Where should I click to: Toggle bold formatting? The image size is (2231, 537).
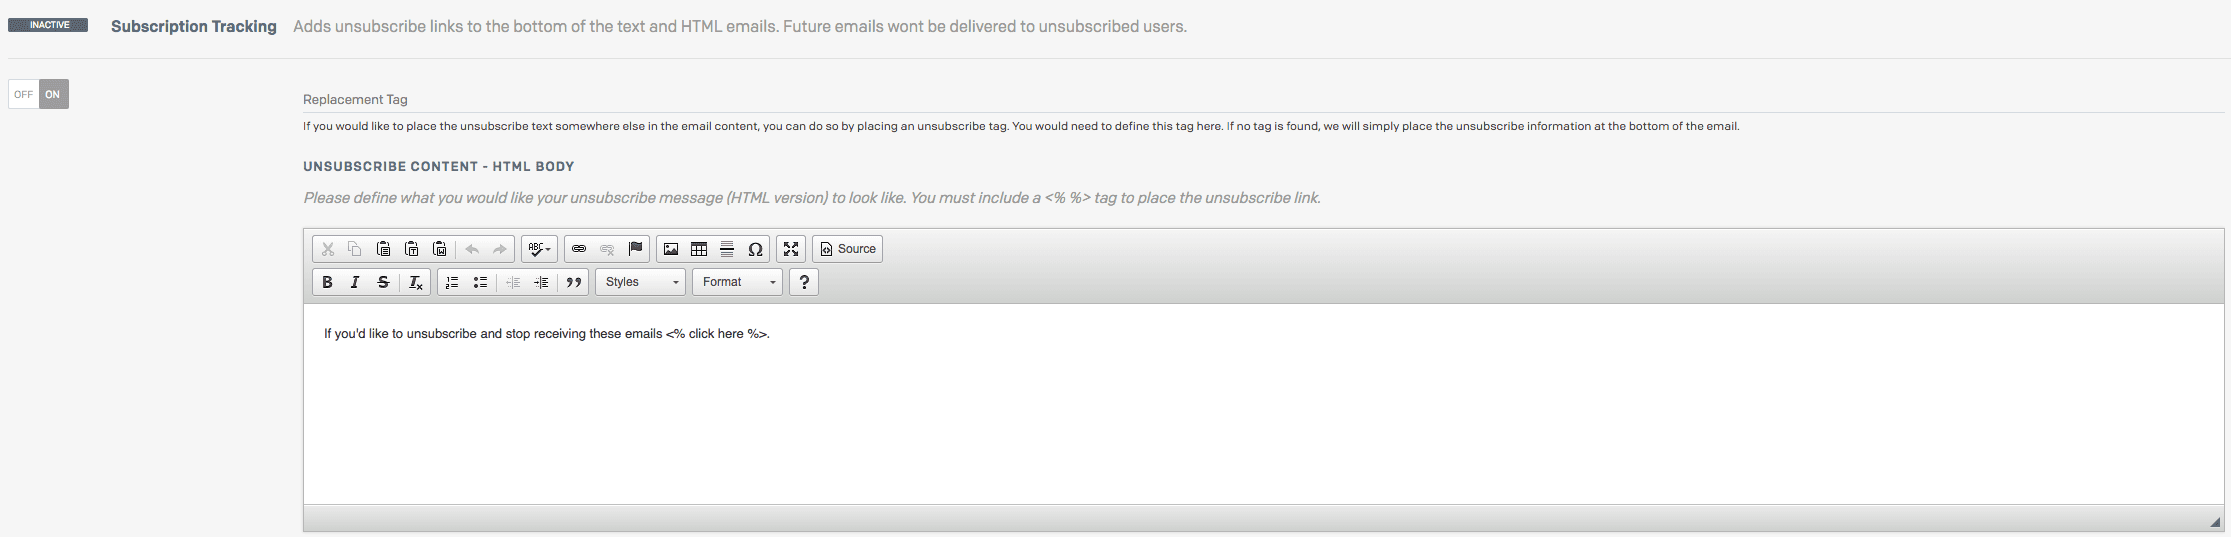pyautogui.click(x=327, y=282)
